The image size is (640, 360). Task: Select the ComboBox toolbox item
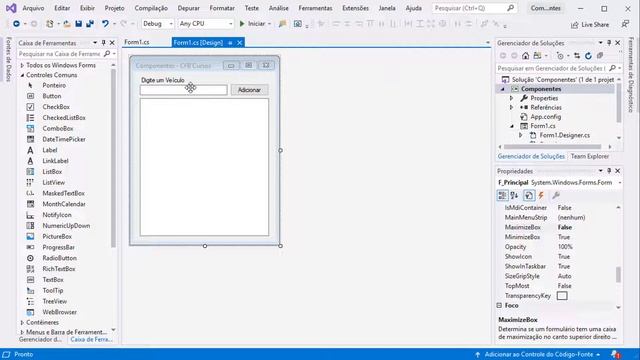point(58,129)
